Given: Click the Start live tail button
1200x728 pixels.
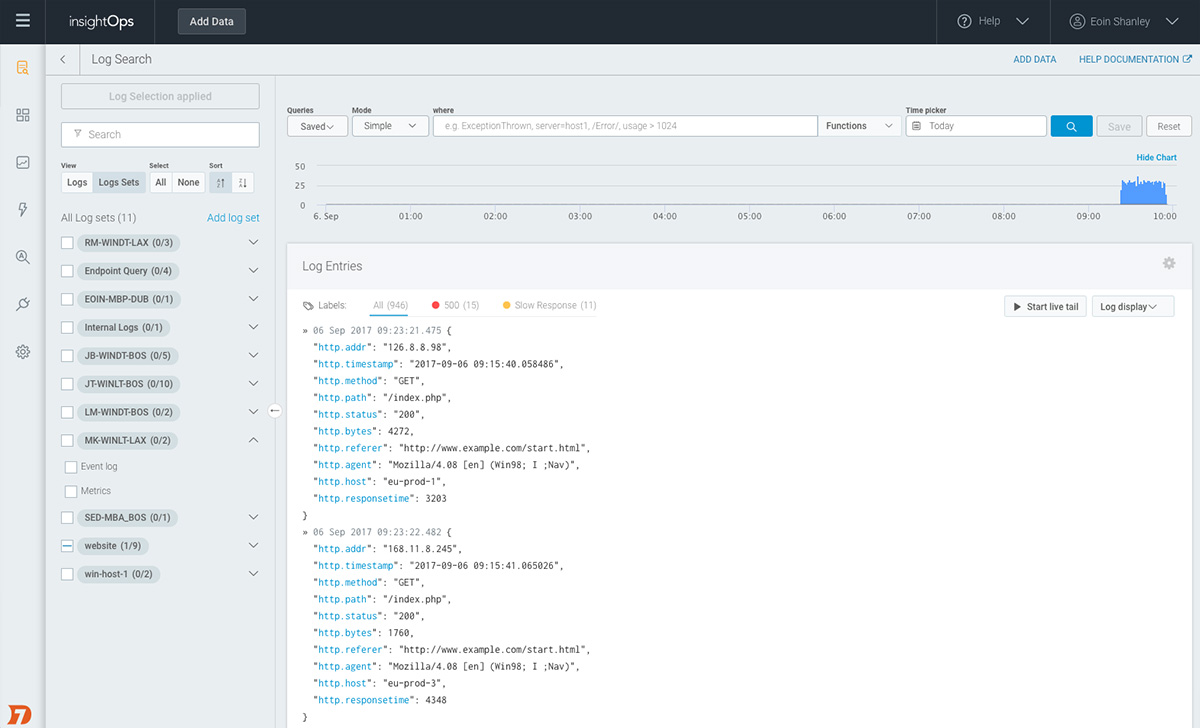Looking at the screenshot, I should pos(1044,307).
